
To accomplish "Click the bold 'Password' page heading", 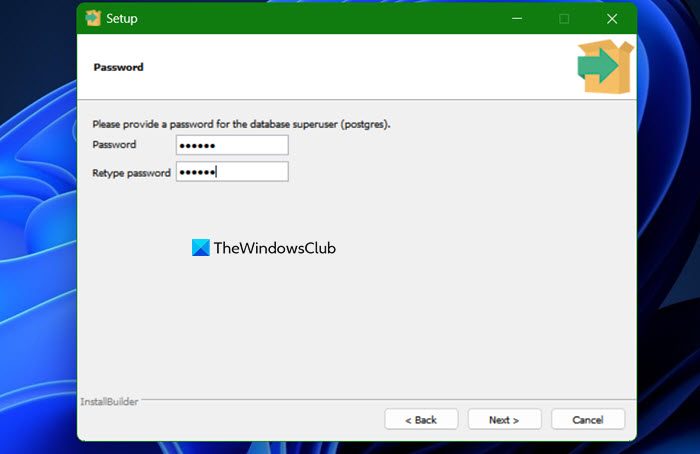I will click(x=118, y=67).
